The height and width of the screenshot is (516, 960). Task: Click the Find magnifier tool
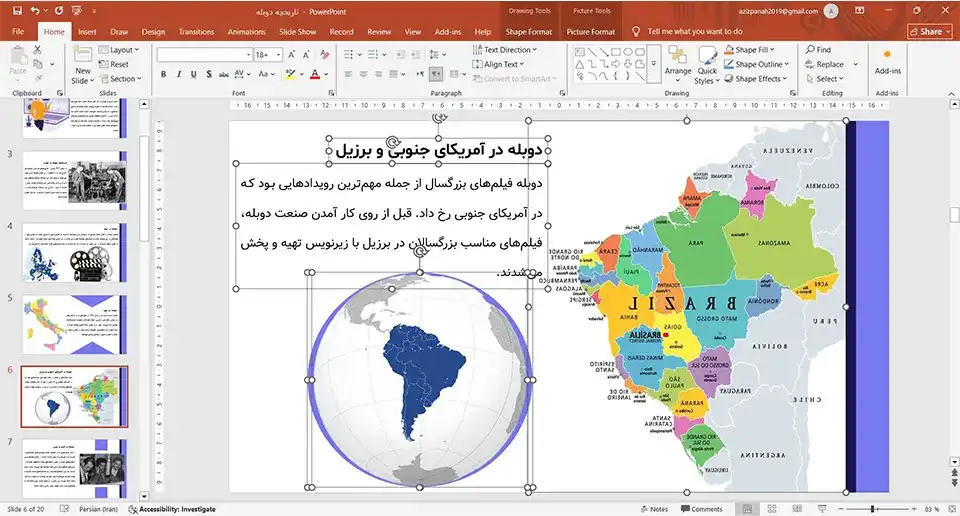(819, 50)
